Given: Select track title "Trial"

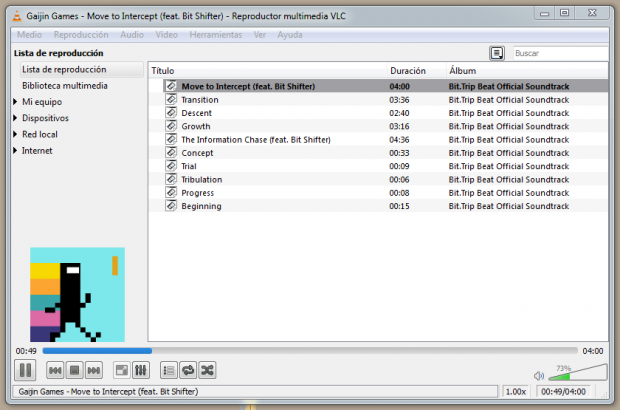Looking at the screenshot, I should tap(189, 166).
